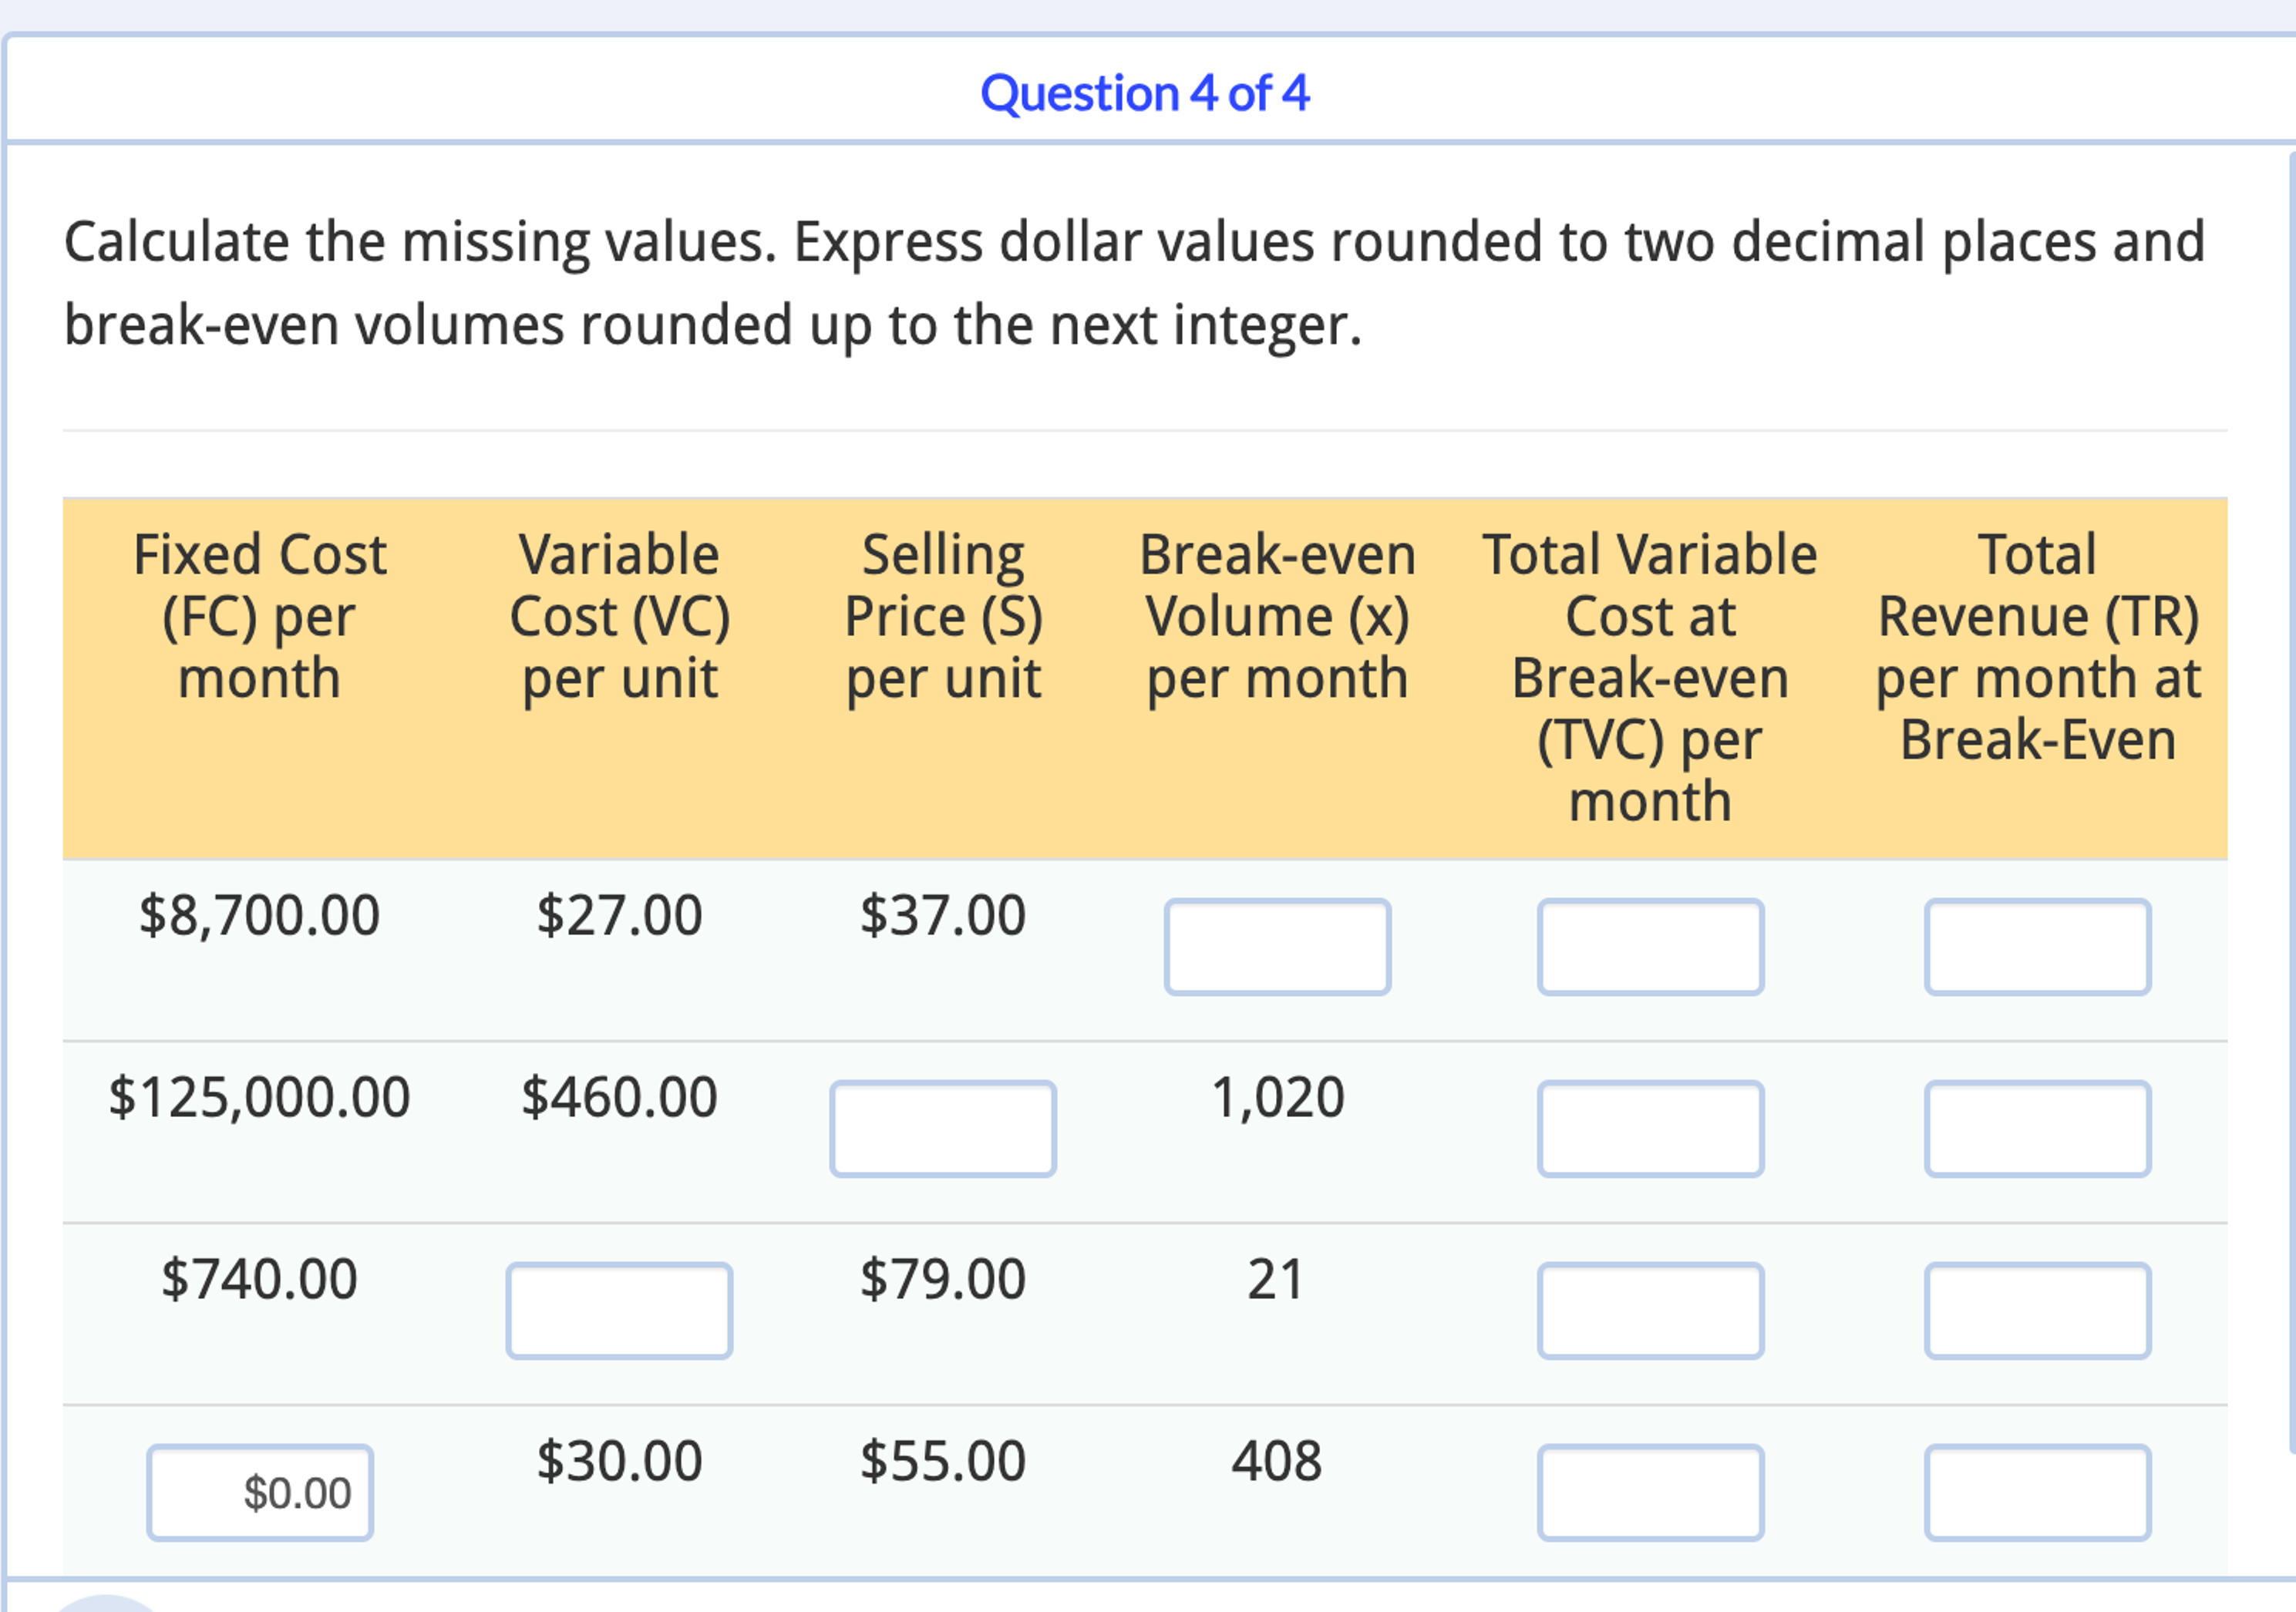Click the Break-even Volume column header
Viewport: 2296px width, 1612px height.
1278,616
